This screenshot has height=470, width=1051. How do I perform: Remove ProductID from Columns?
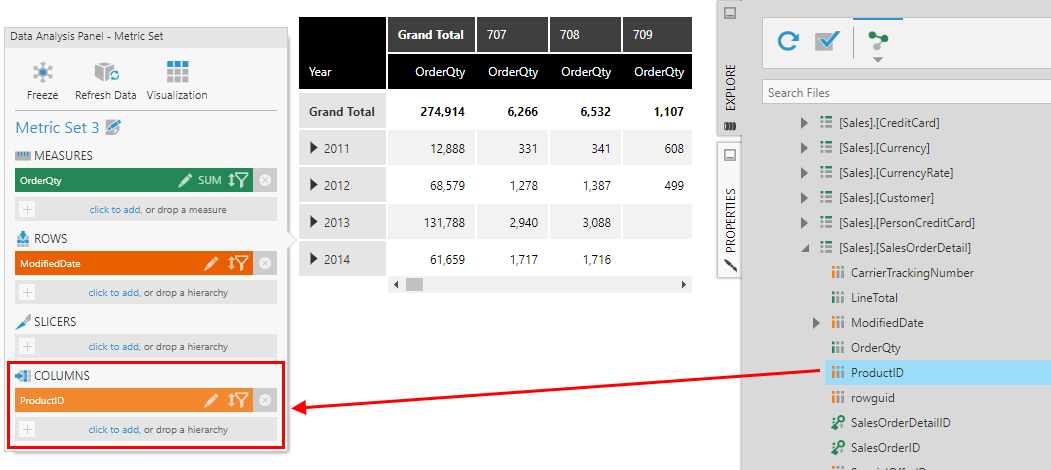(x=265, y=400)
